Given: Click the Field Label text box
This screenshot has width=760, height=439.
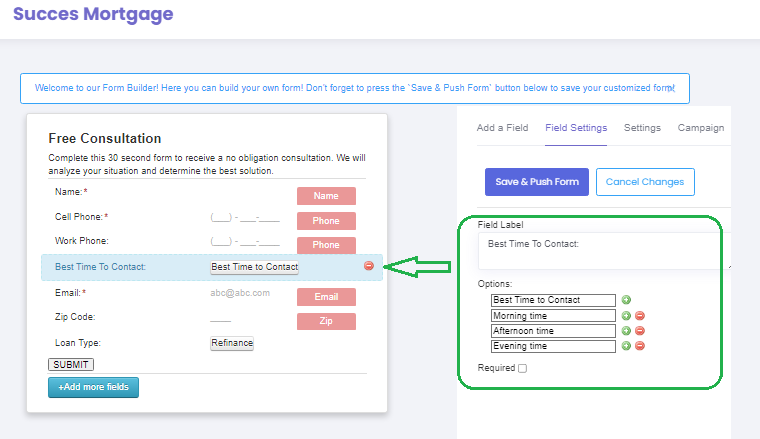Looking at the screenshot, I should click(x=598, y=251).
